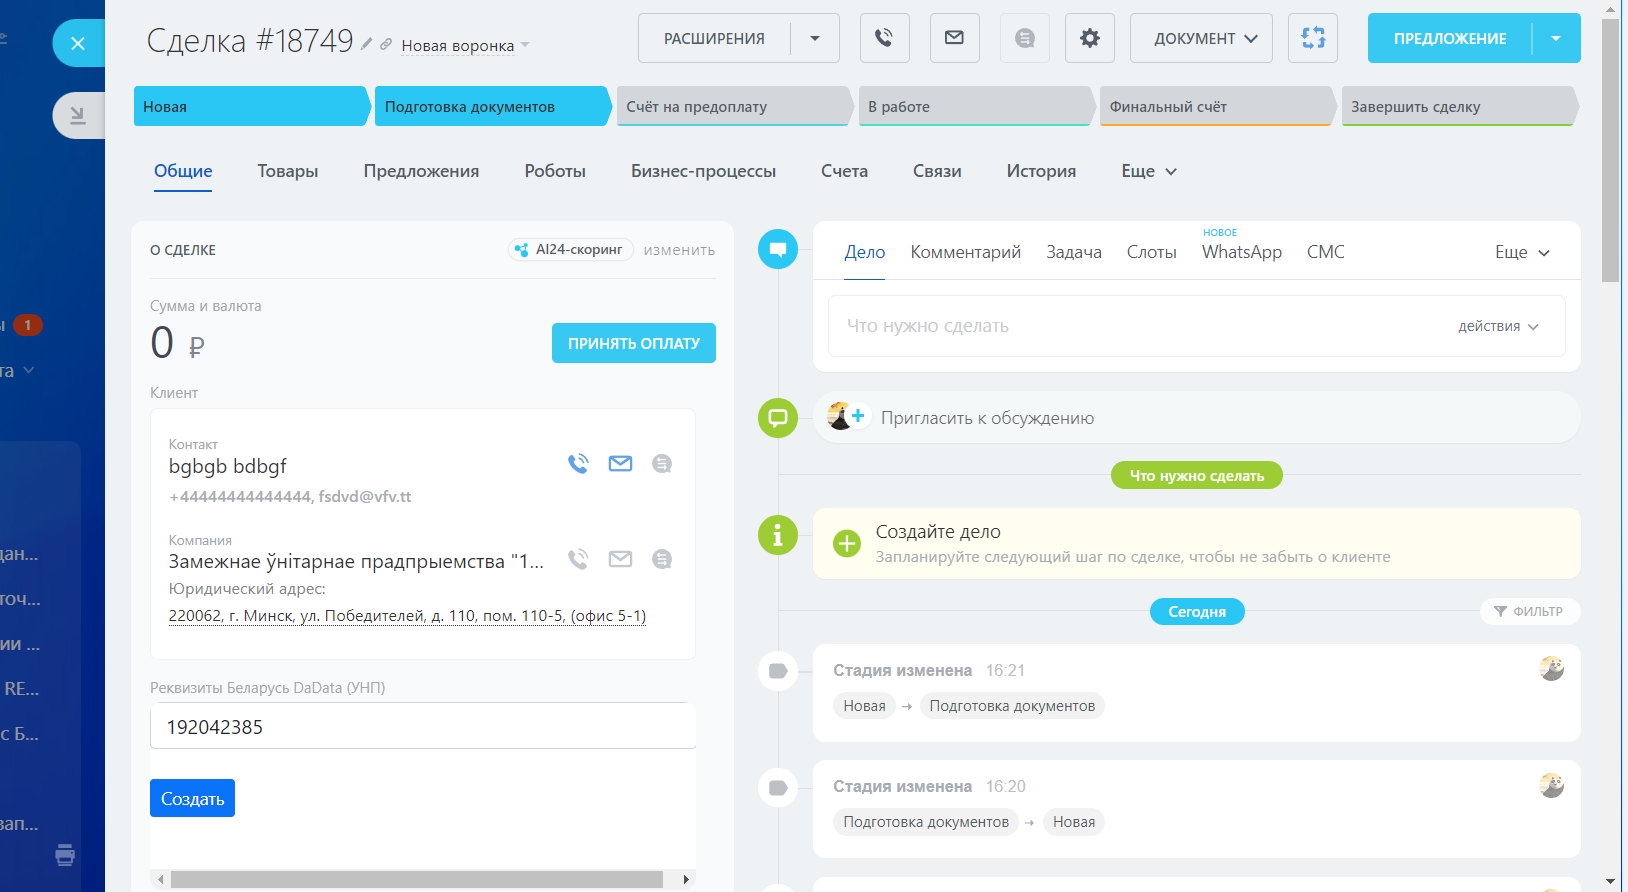The image size is (1628, 892).
Task: Click the page vertical scrollbar on the right
Action: click(1610, 150)
